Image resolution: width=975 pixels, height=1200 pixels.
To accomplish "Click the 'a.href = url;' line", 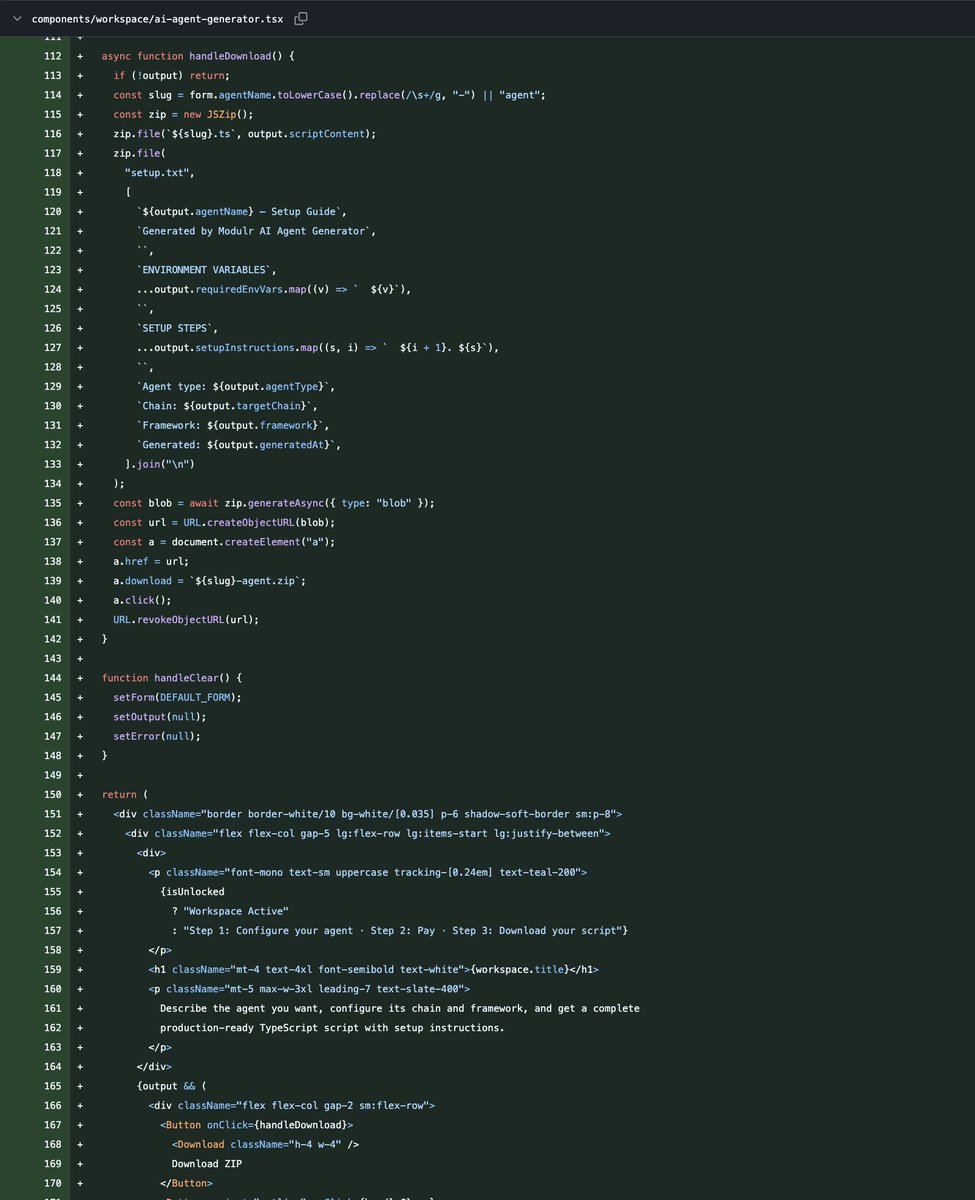I will point(151,561).
